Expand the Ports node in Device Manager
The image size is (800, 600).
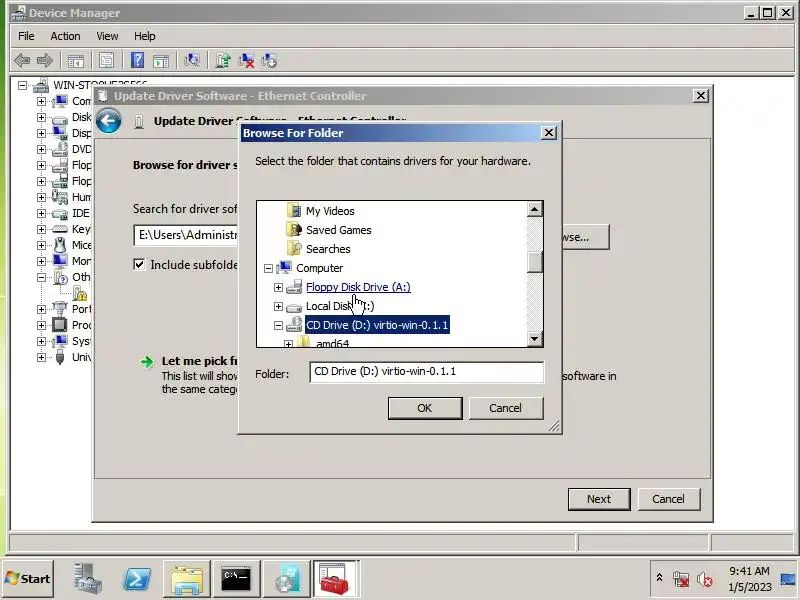(41, 309)
